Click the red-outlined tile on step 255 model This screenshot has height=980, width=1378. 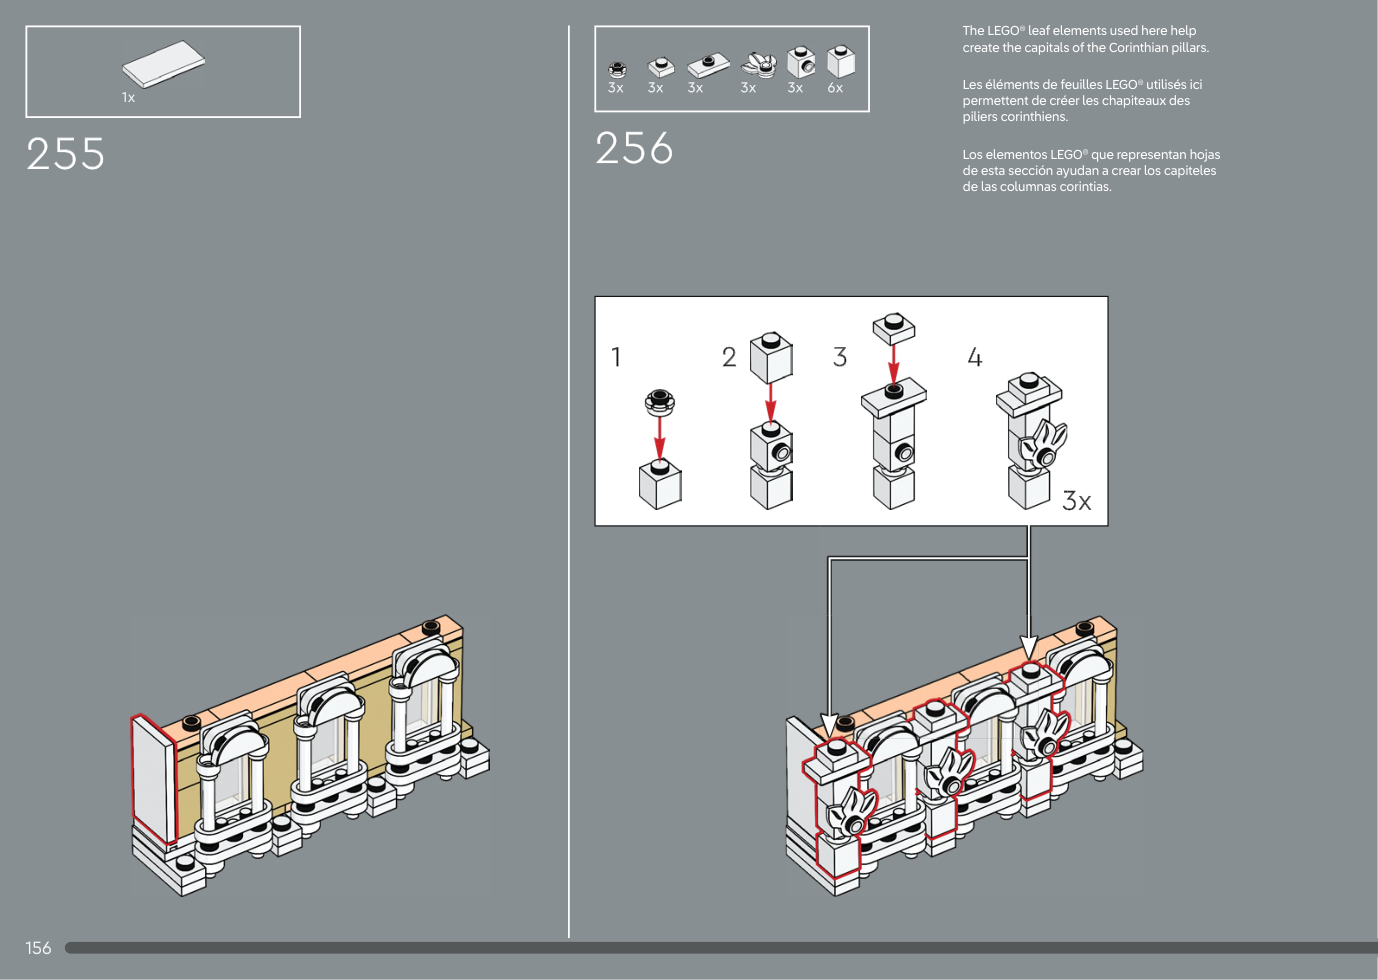pyautogui.click(x=154, y=777)
